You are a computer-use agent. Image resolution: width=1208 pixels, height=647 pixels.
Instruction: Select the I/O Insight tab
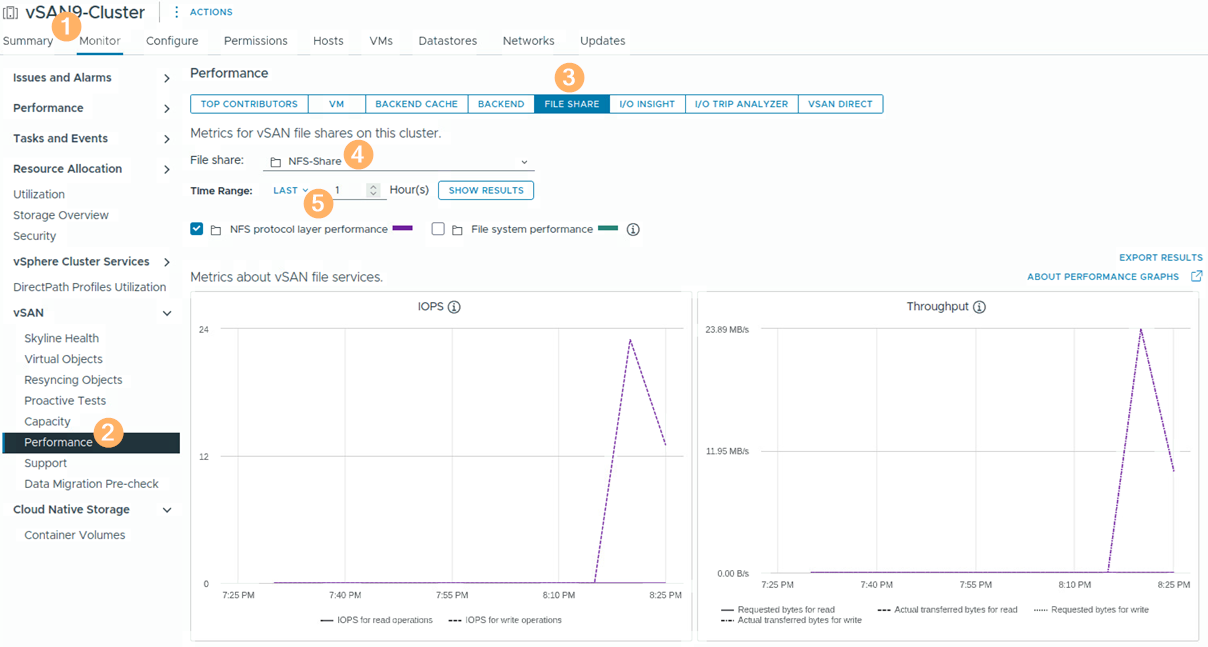647,104
